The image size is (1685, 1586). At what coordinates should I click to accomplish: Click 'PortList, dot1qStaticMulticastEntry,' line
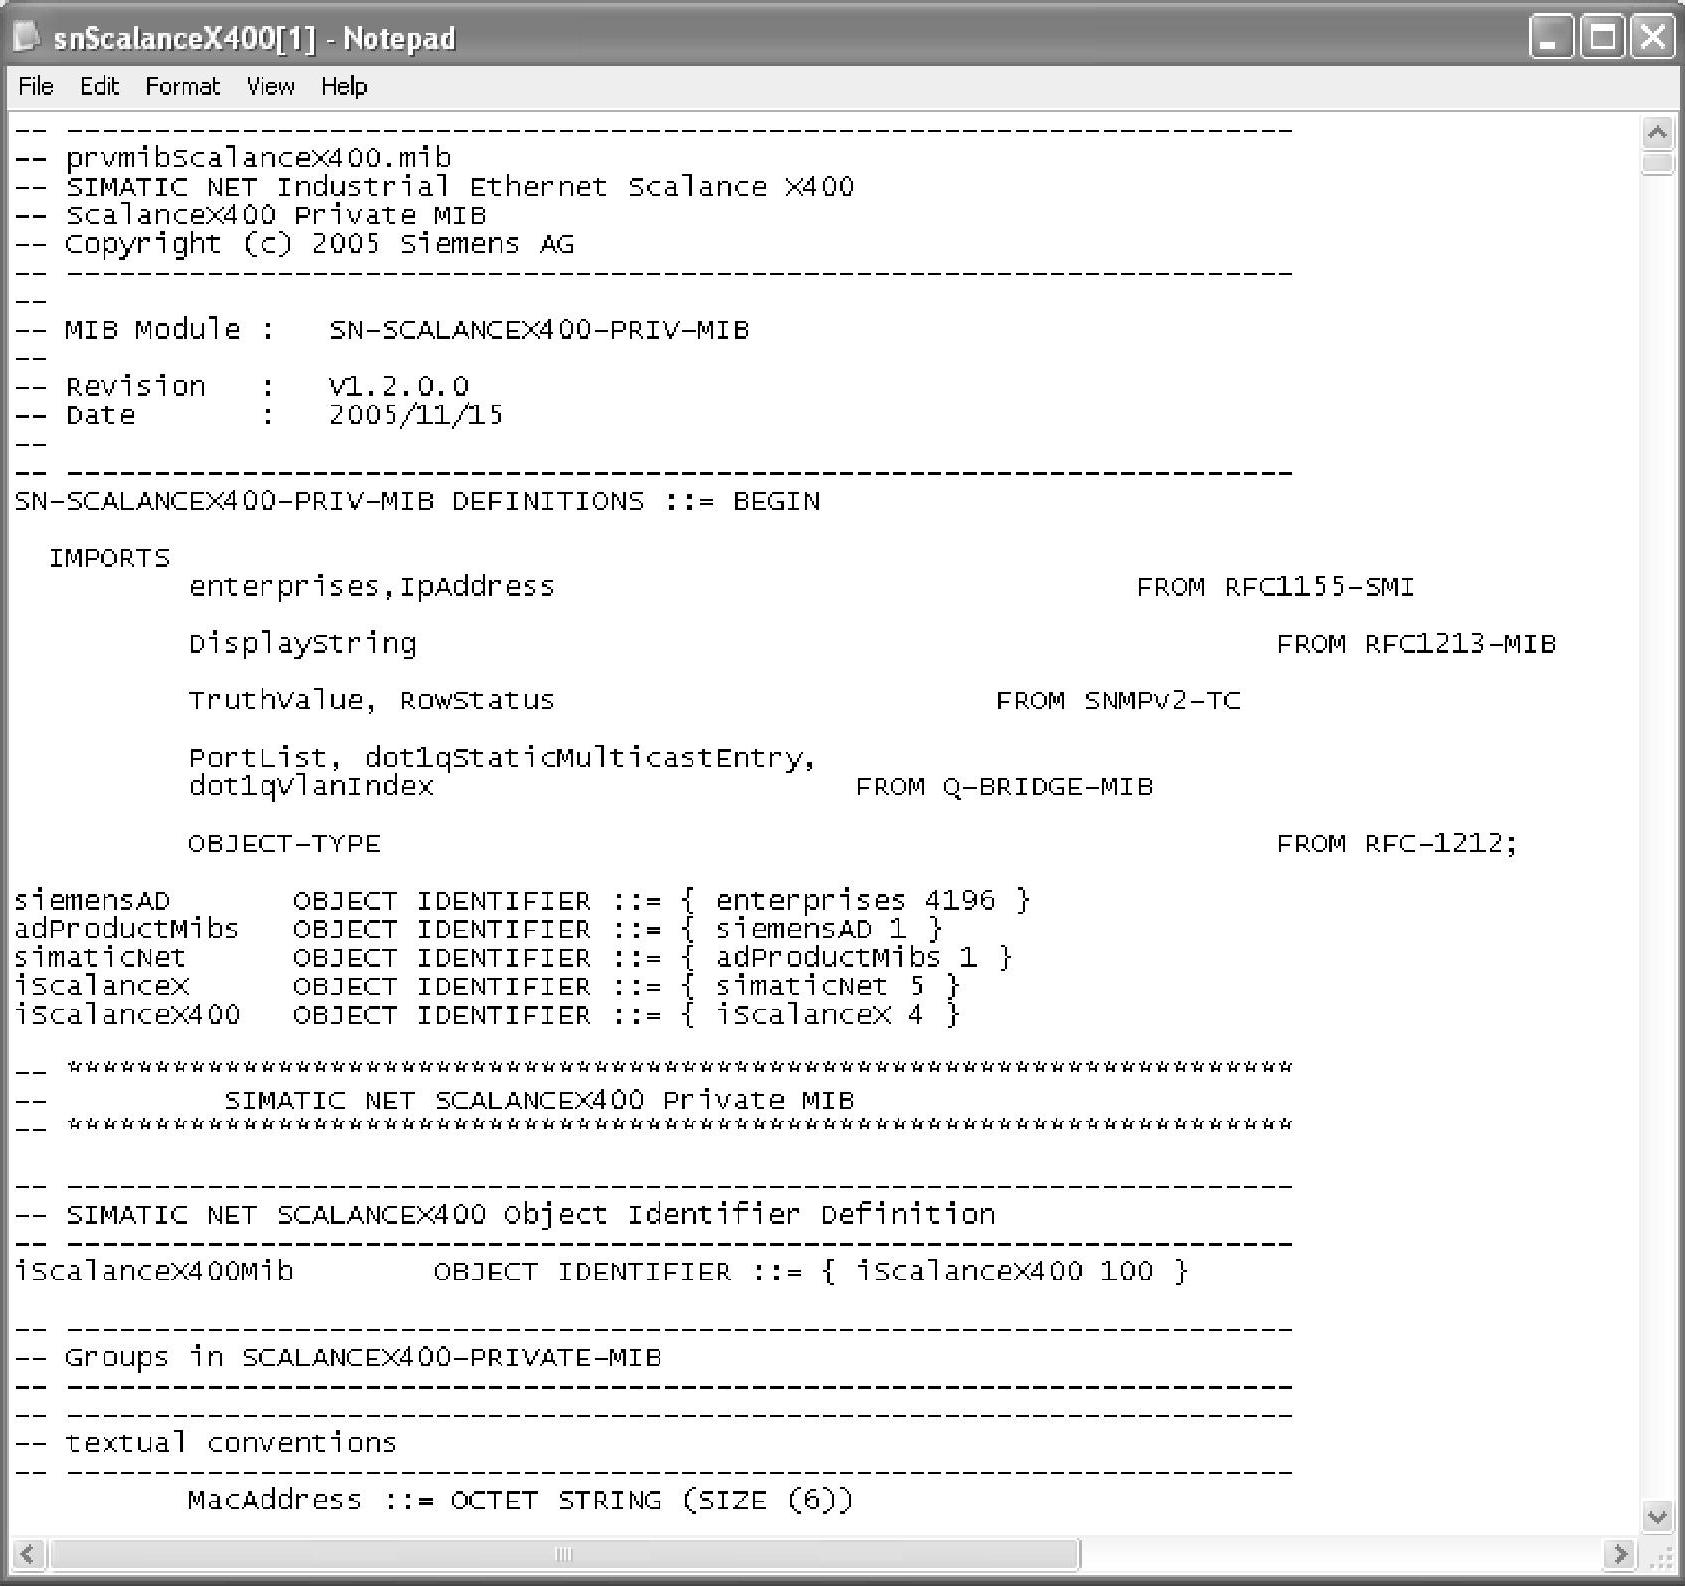[x=503, y=758]
